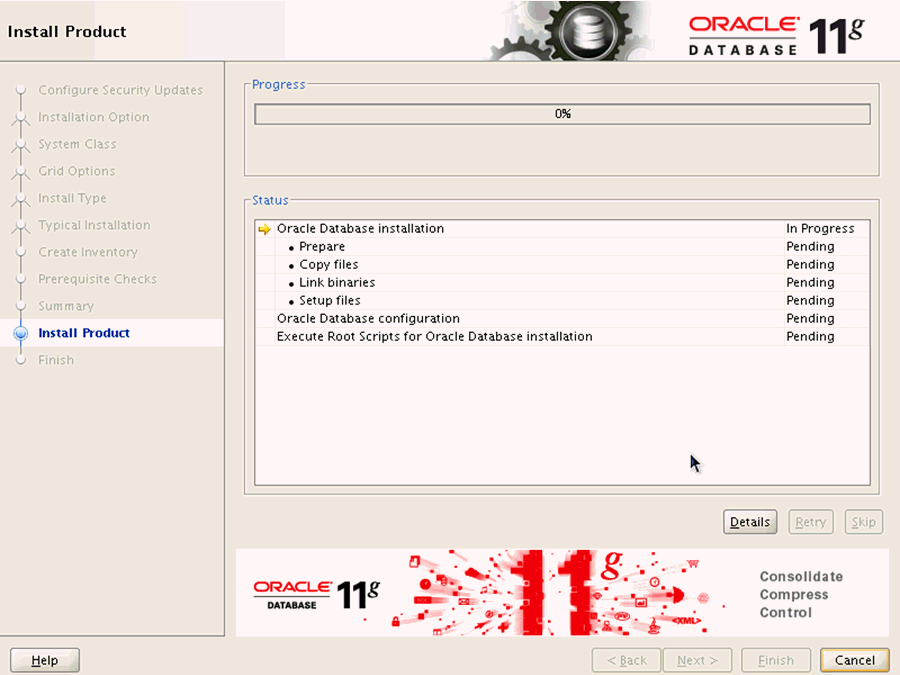
Task: Click Finish step in sidebar
Action: pyautogui.click(x=56, y=360)
